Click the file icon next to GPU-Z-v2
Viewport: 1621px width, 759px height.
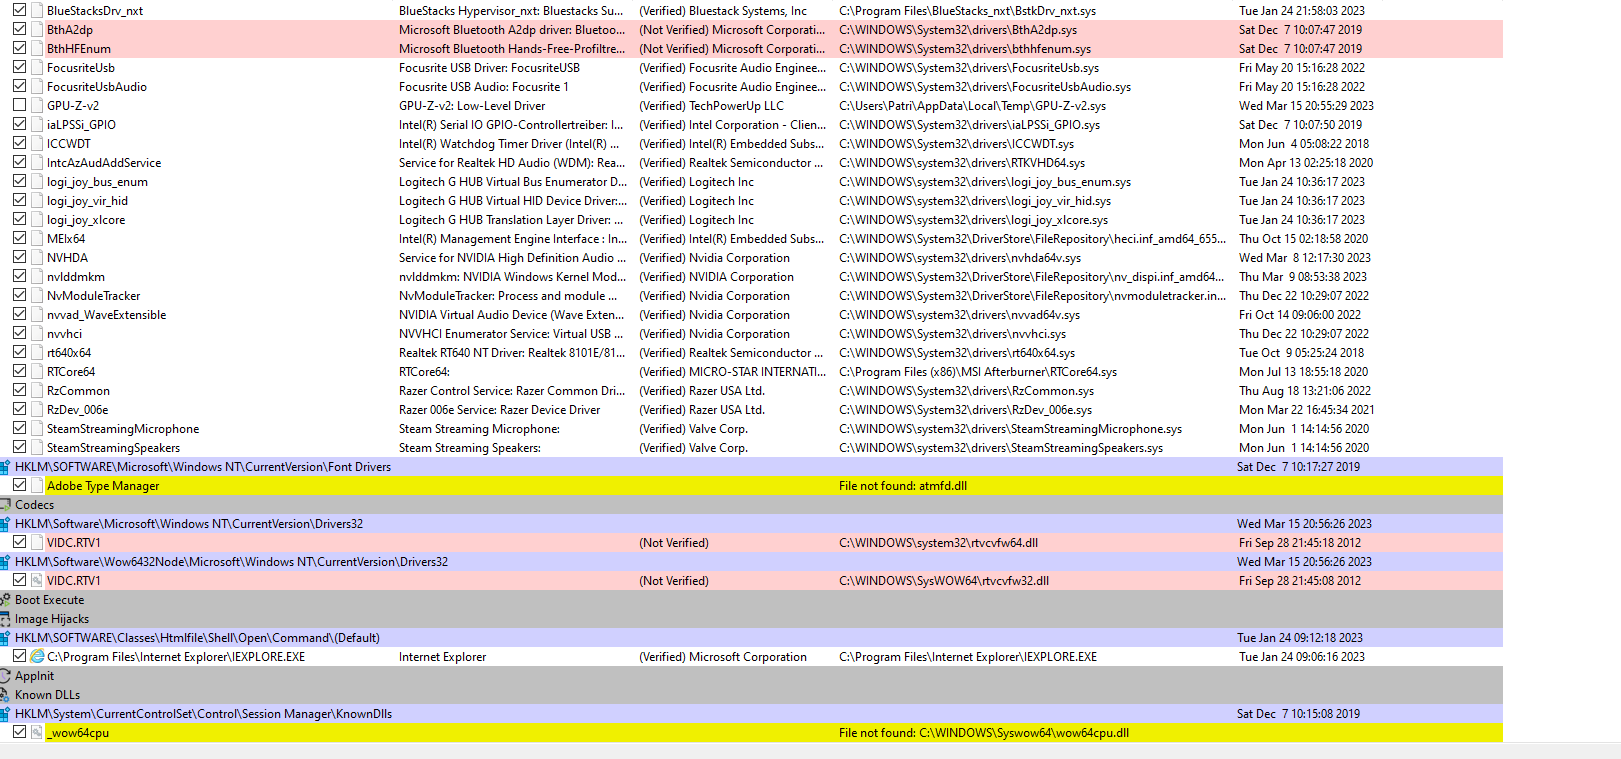tap(37, 106)
